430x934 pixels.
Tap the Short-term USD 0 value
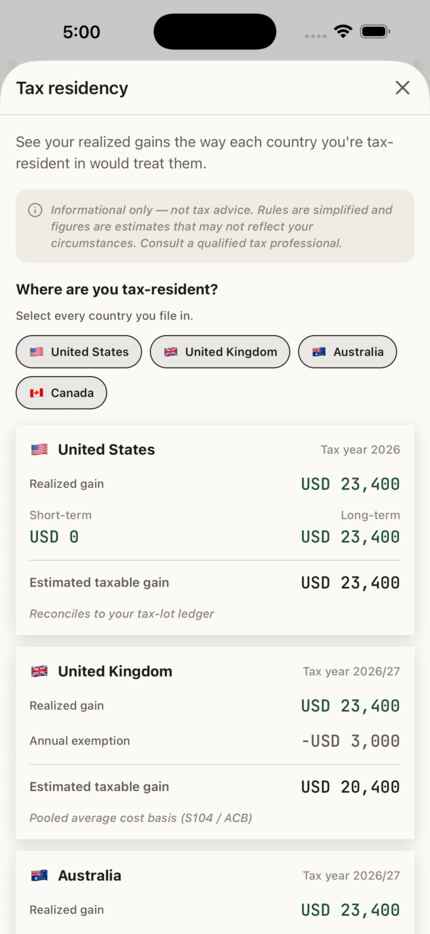54,537
